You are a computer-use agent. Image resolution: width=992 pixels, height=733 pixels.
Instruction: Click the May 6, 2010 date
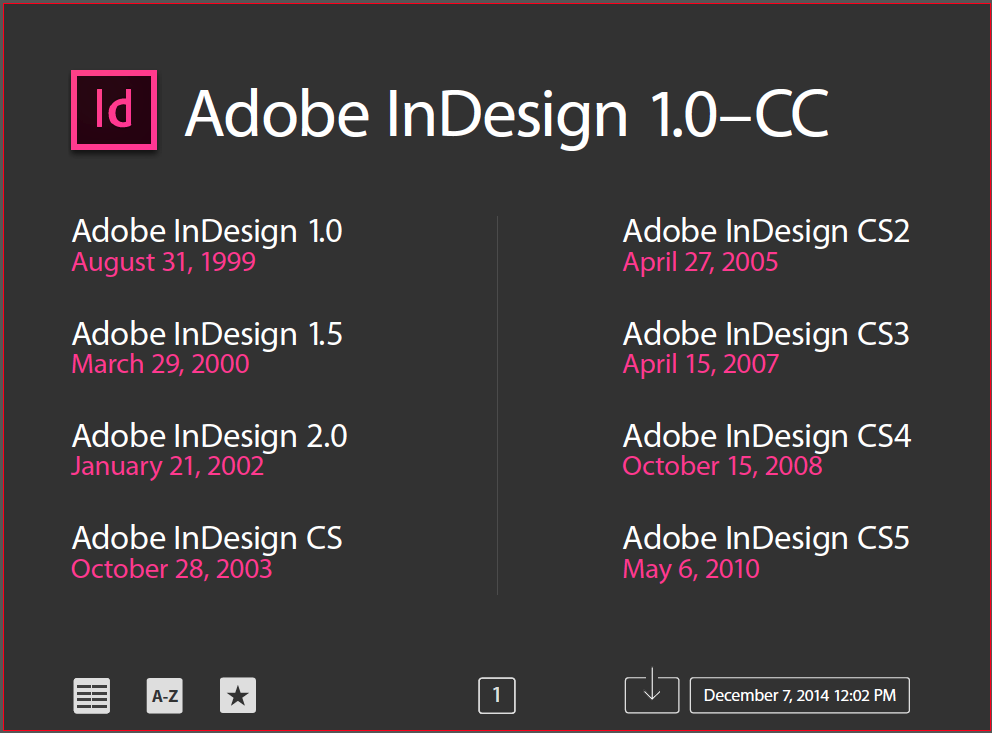click(x=691, y=569)
